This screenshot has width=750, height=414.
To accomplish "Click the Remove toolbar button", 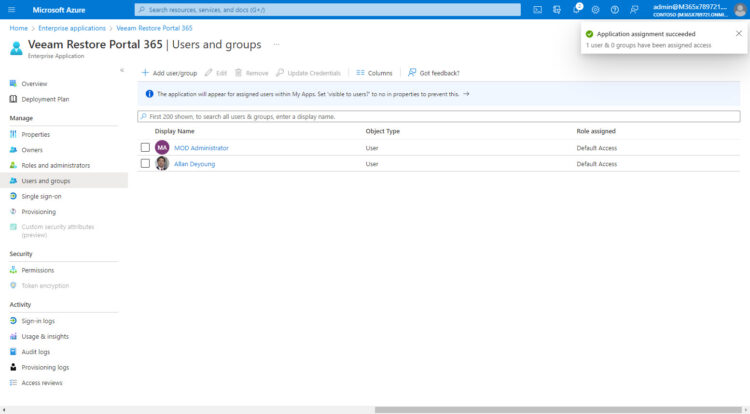I will click(251, 73).
